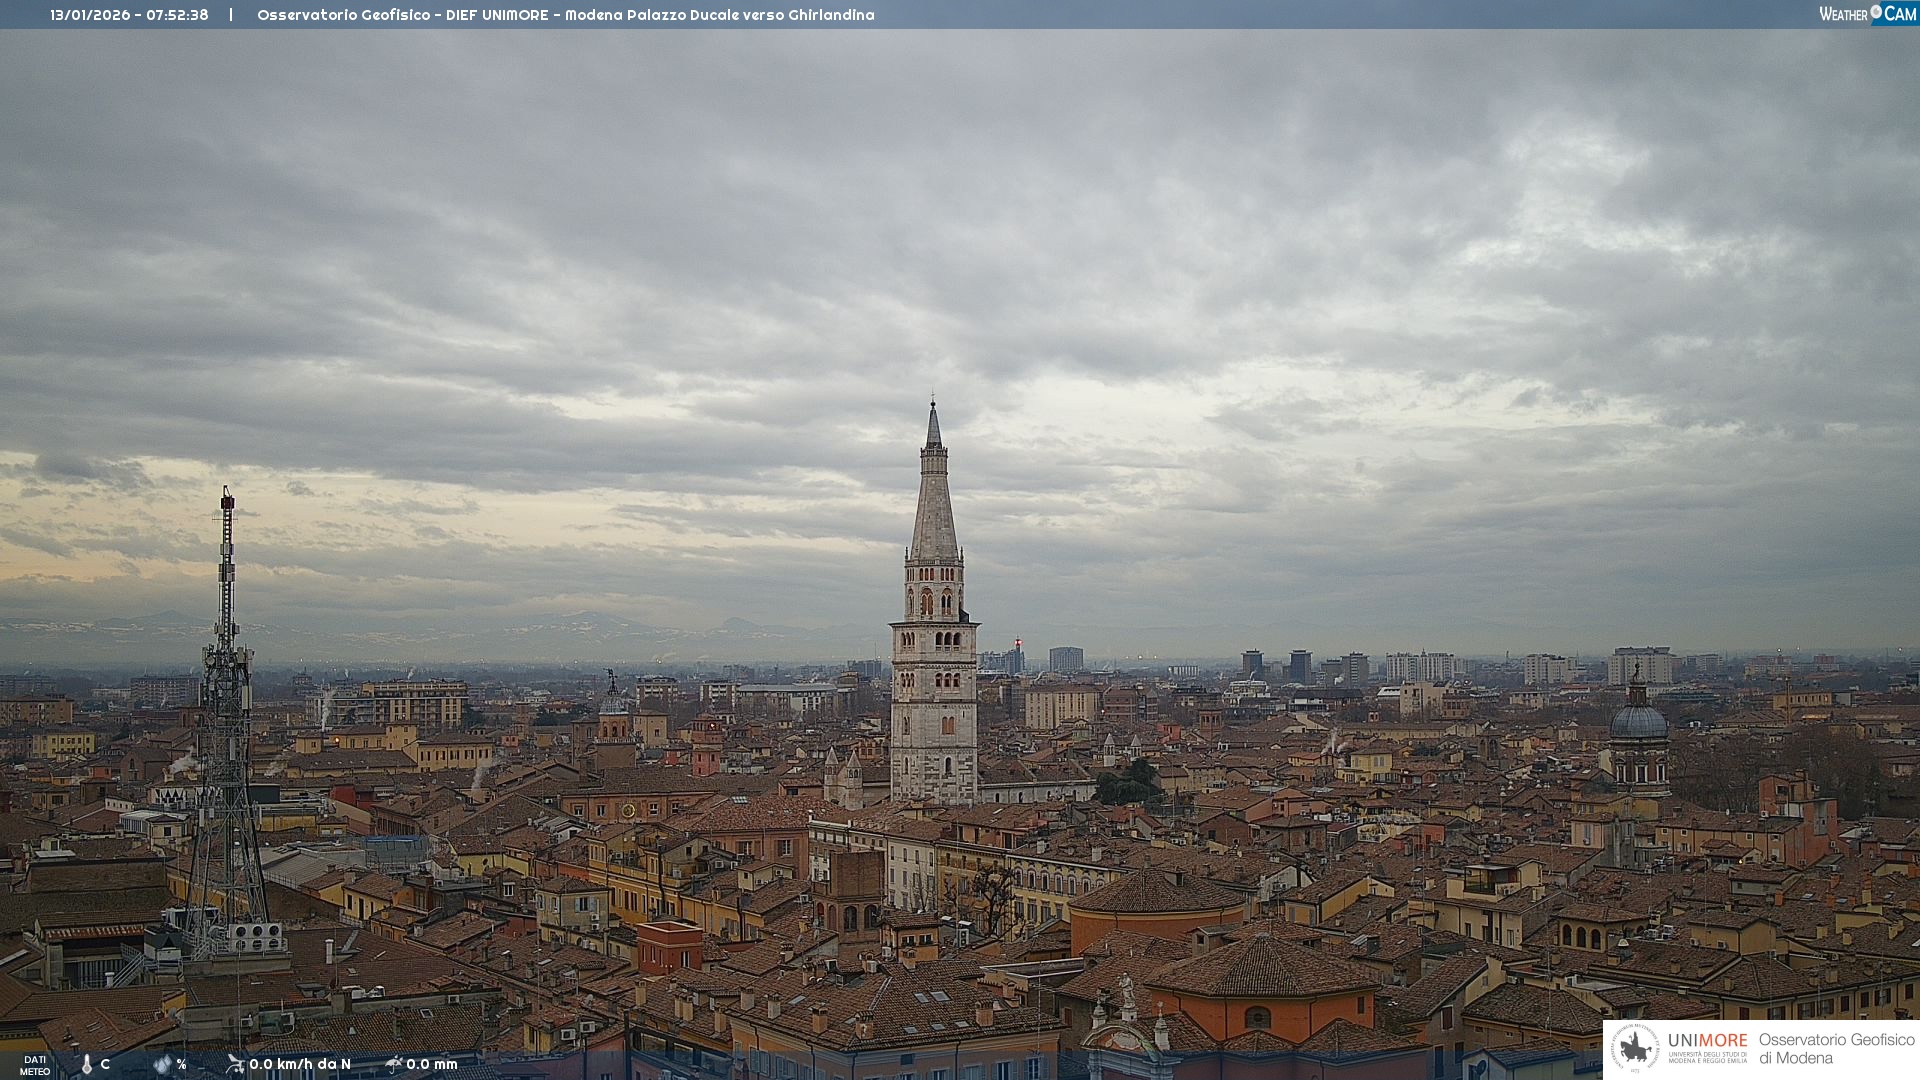This screenshot has height=1080, width=1920.
Task: Click the 13/01/2026 date in header
Action: pos(90,15)
